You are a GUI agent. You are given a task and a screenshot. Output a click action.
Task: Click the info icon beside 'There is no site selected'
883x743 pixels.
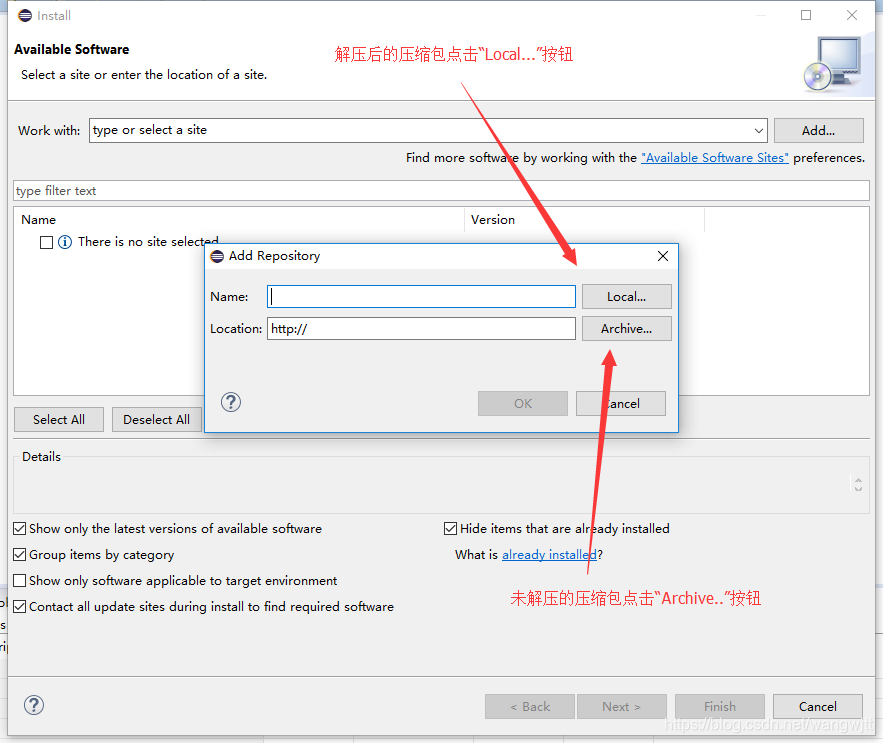65,242
